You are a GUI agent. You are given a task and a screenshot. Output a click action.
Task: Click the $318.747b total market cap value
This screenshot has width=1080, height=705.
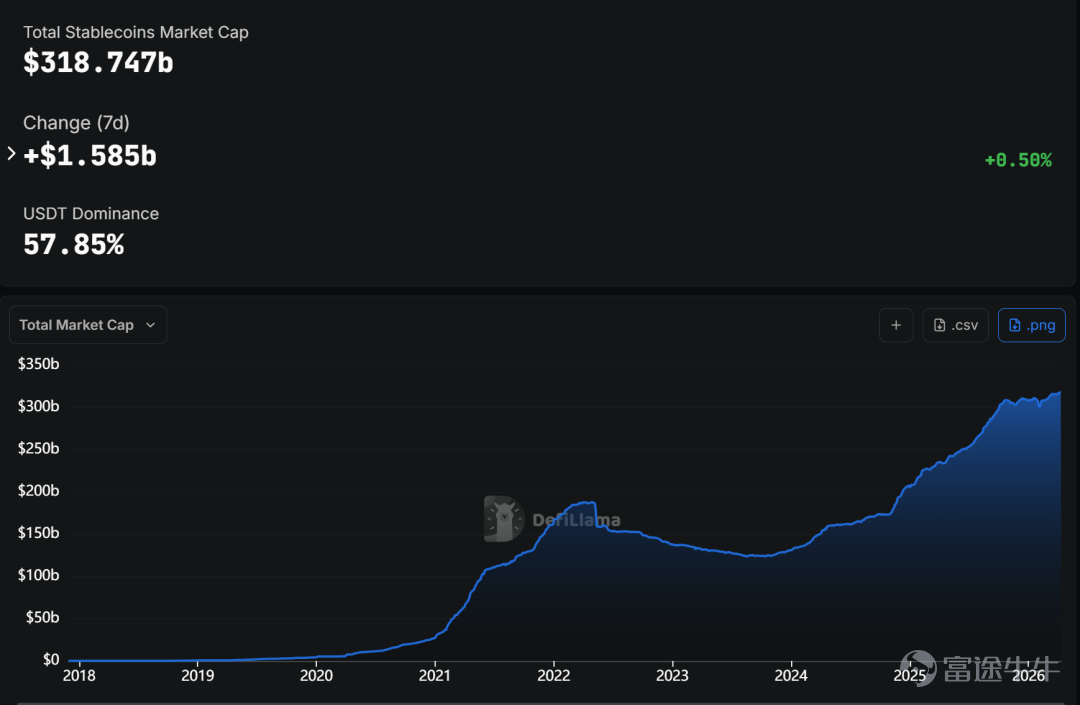(x=98, y=63)
